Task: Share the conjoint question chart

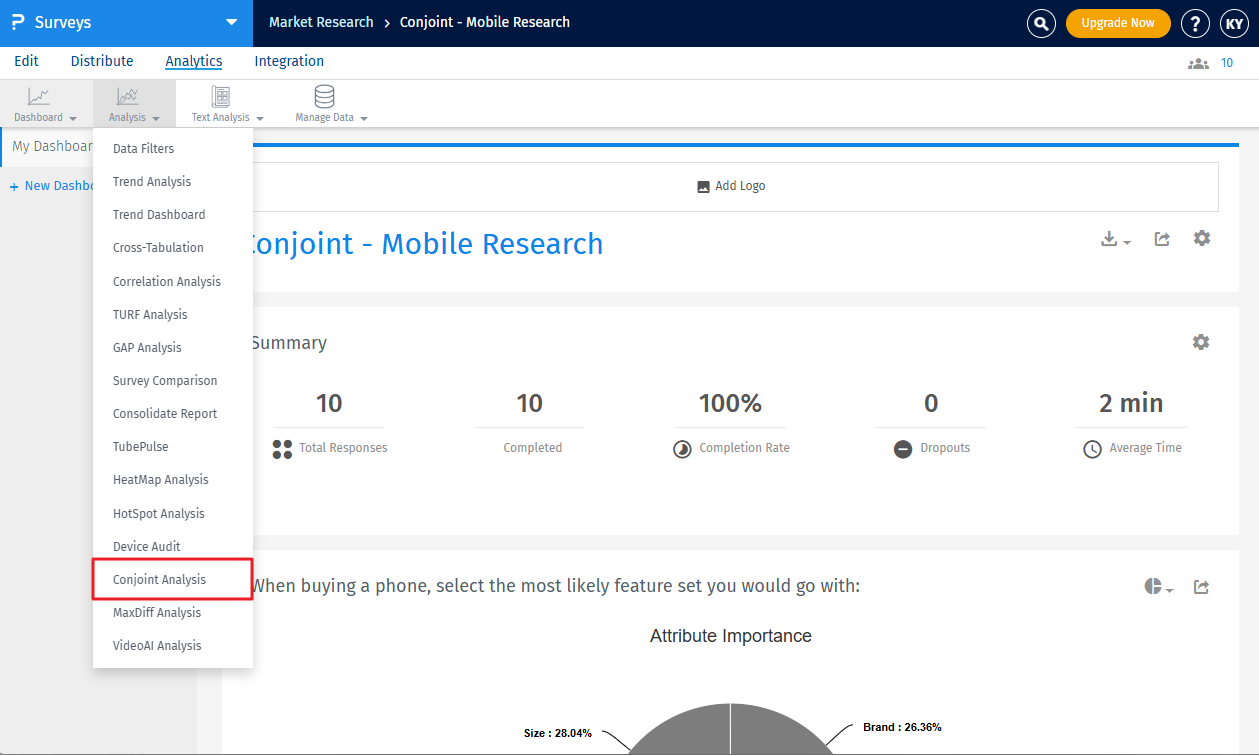Action: [1201, 587]
